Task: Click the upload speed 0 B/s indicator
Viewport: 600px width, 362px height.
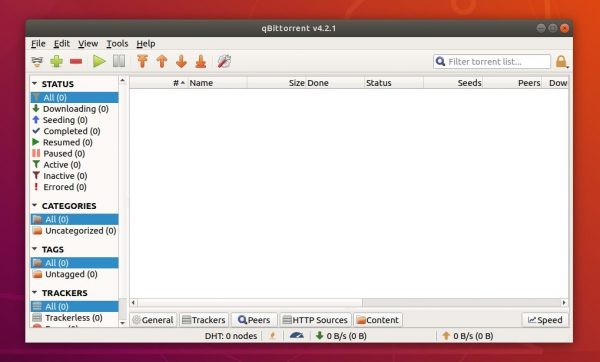Action: click(468, 336)
